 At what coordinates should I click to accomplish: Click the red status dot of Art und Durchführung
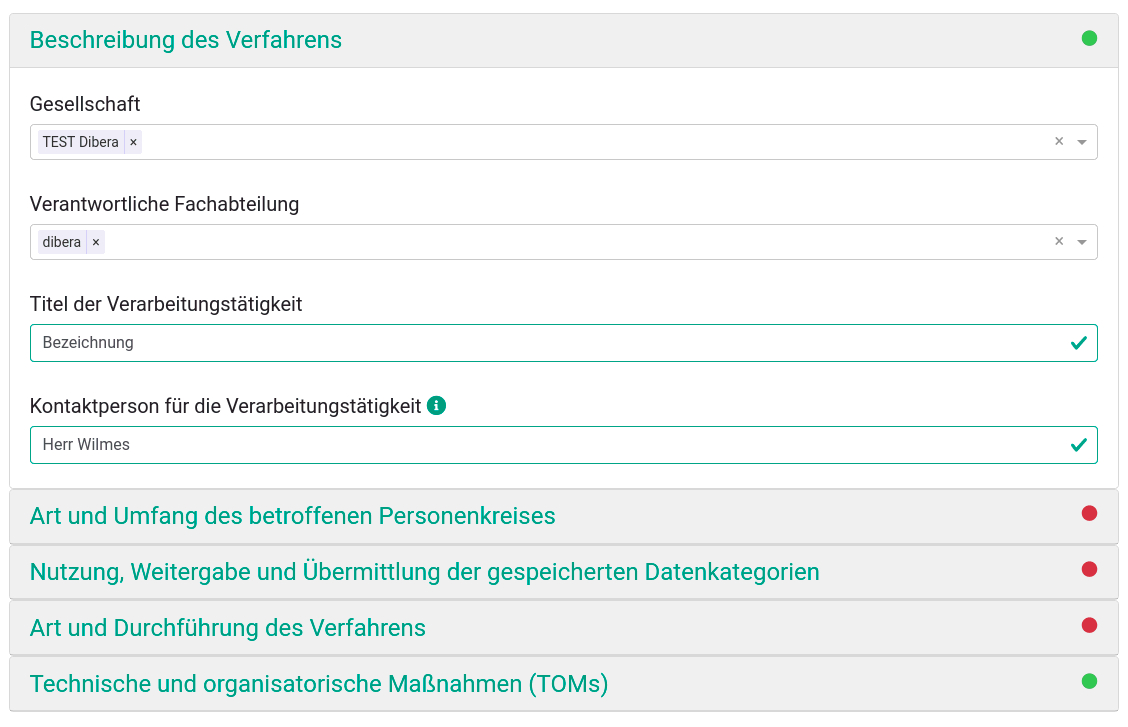(1089, 625)
